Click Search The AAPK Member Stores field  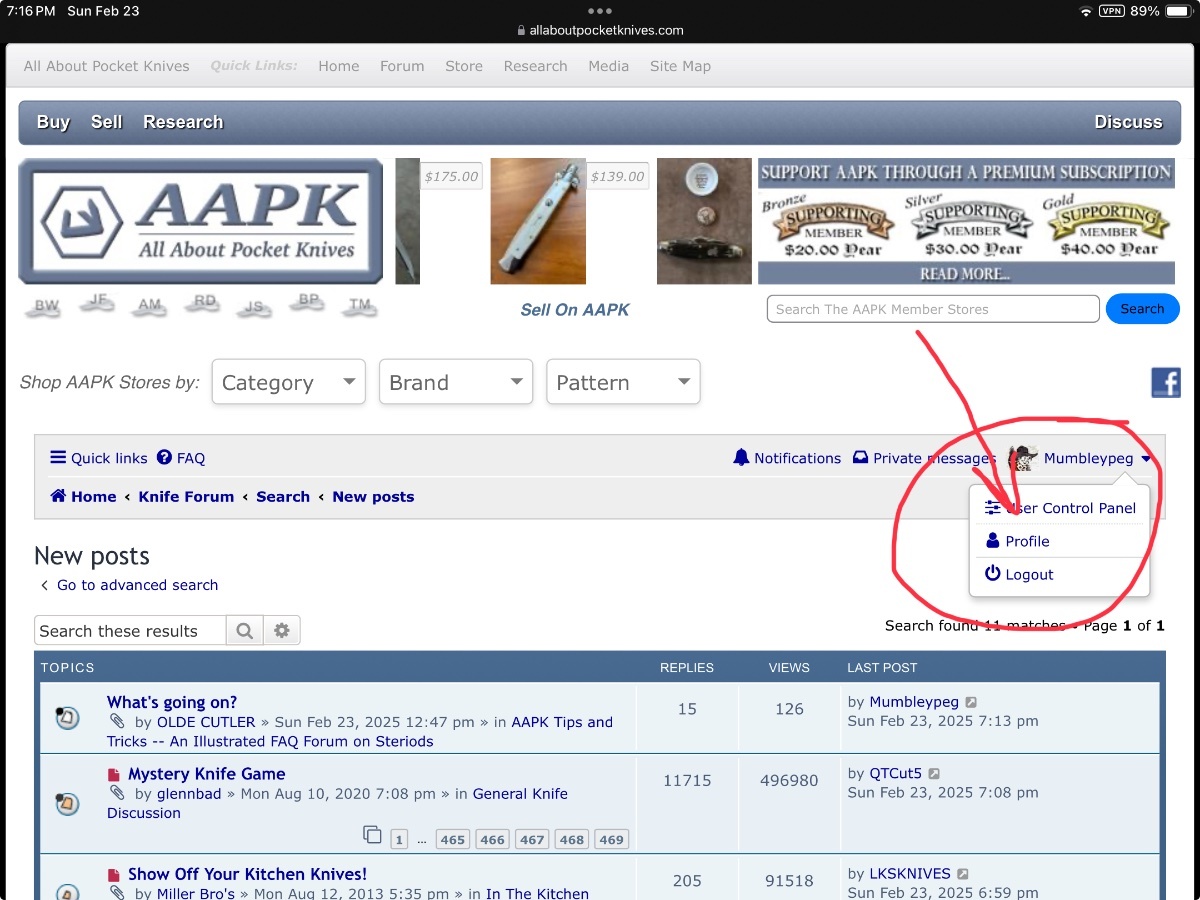pyautogui.click(x=933, y=309)
